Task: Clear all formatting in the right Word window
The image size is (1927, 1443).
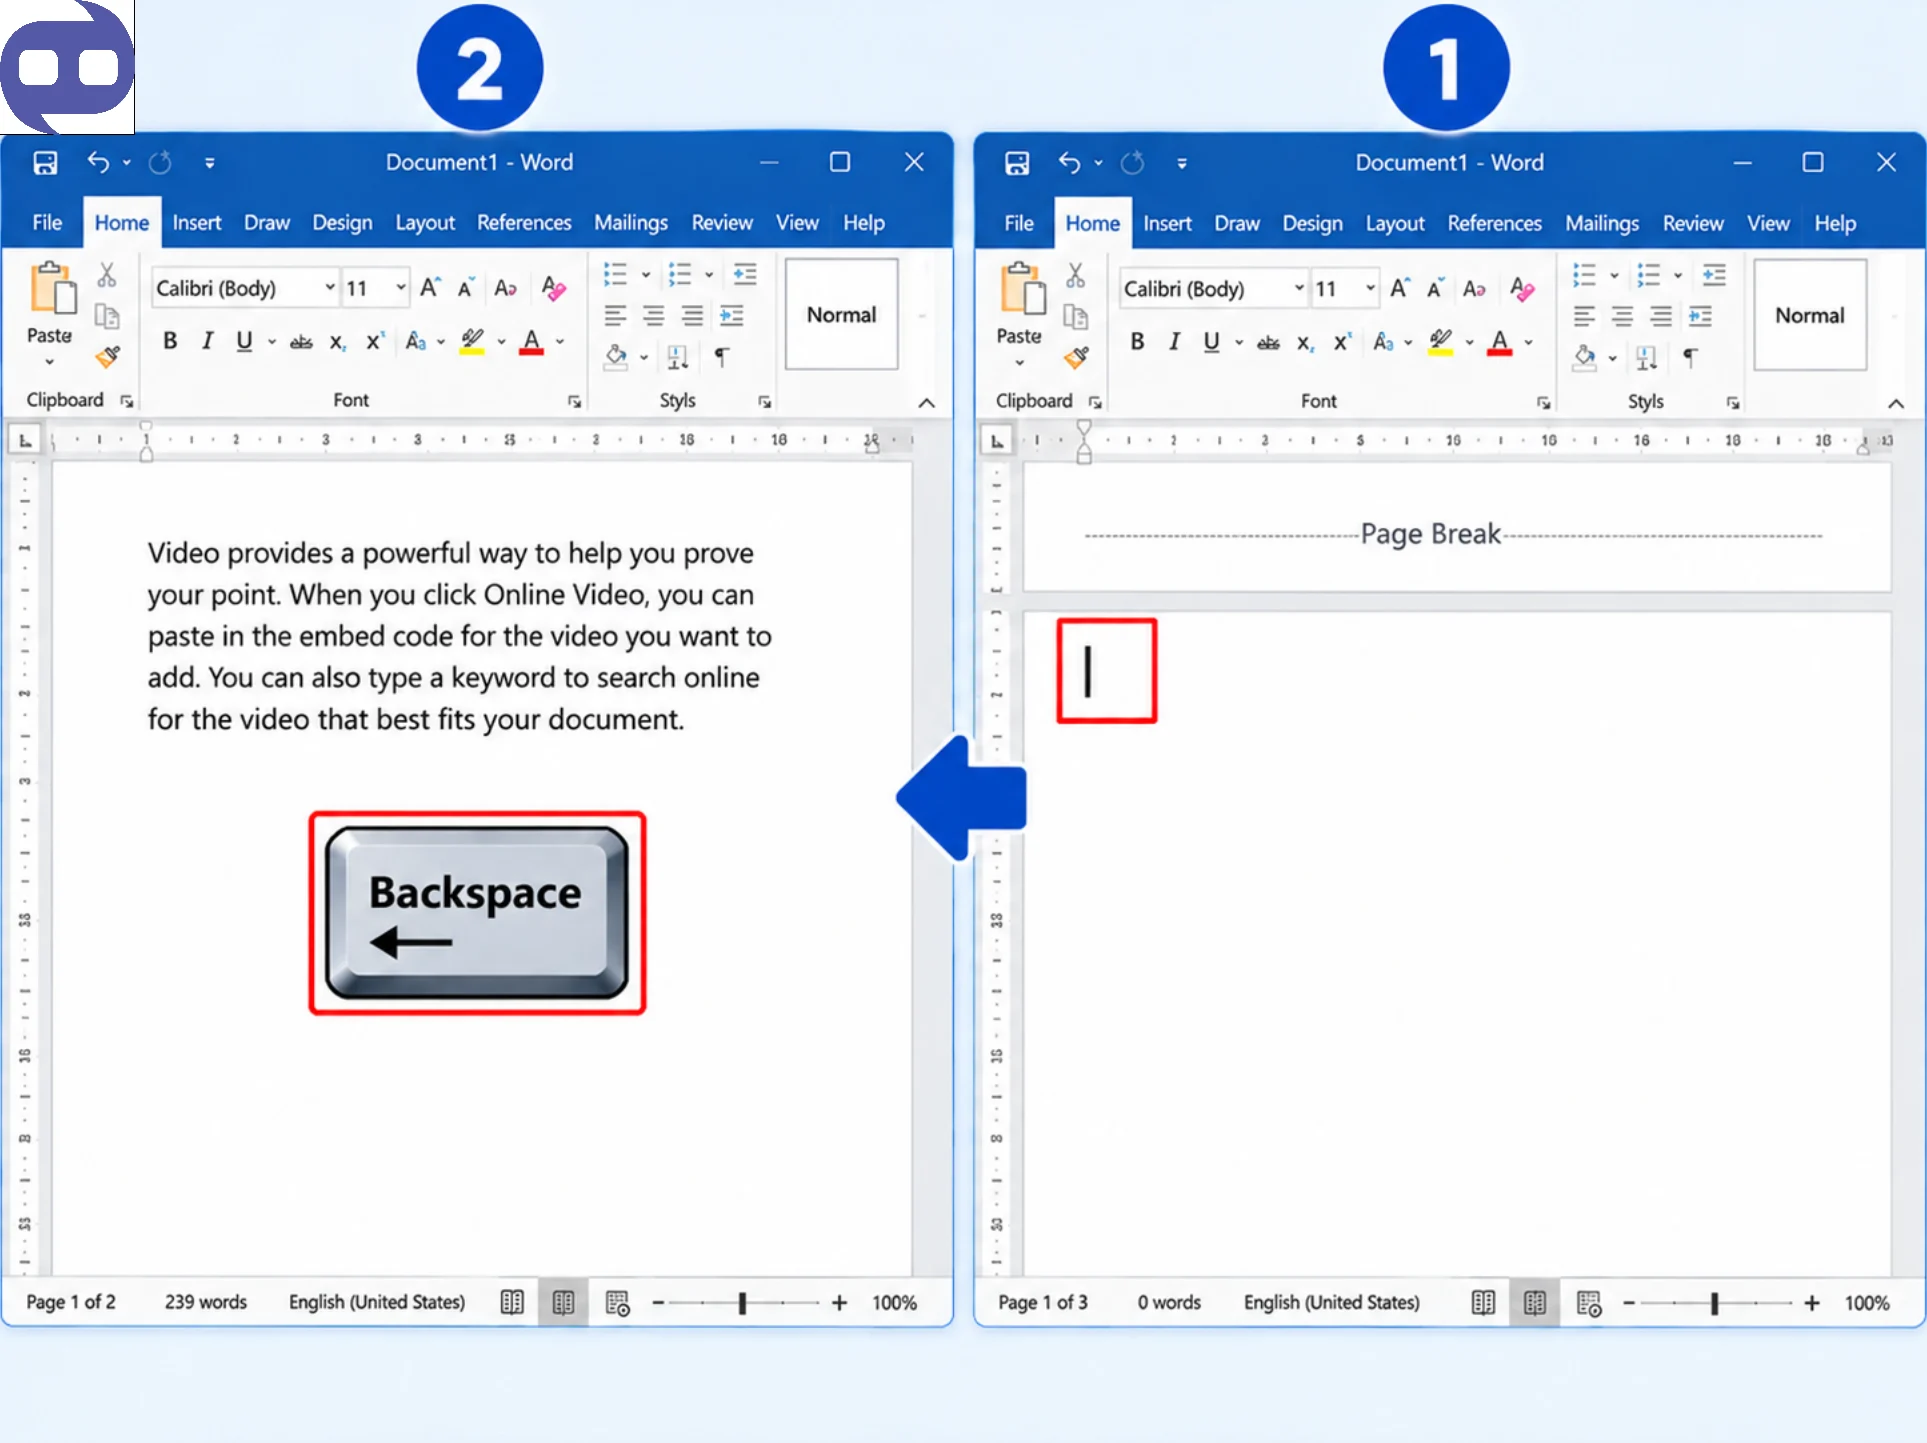Action: tap(1522, 289)
